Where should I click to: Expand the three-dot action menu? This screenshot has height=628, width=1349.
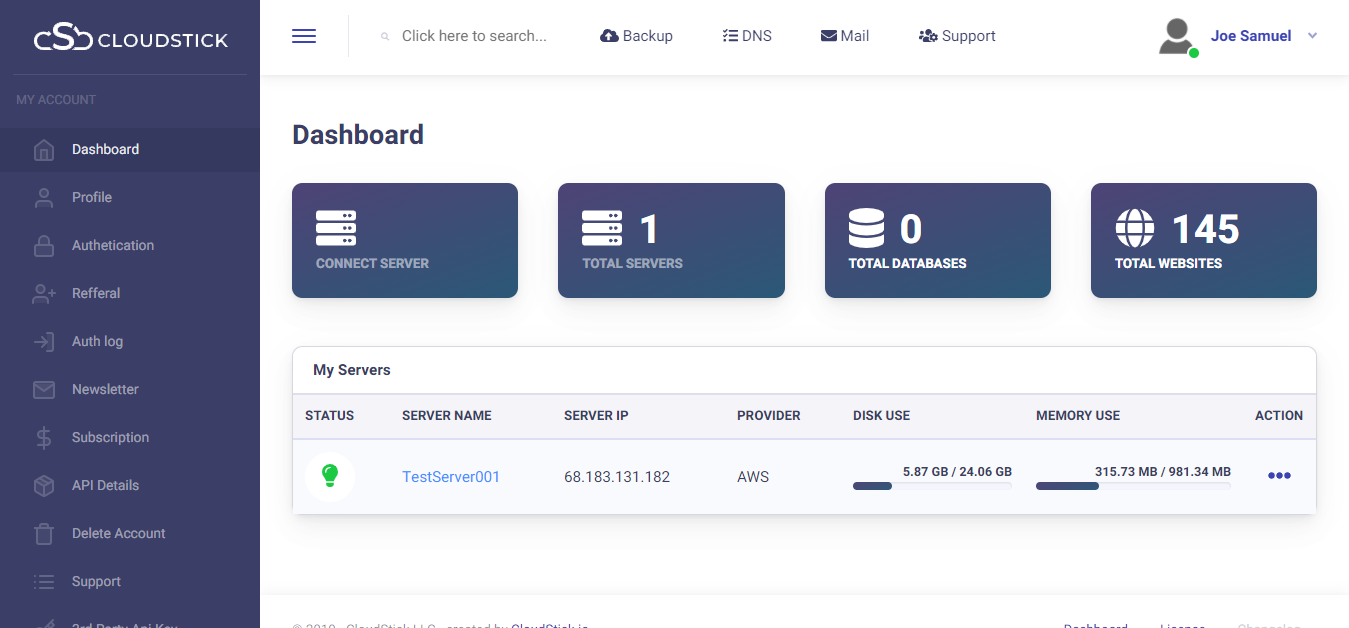(x=1279, y=476)
